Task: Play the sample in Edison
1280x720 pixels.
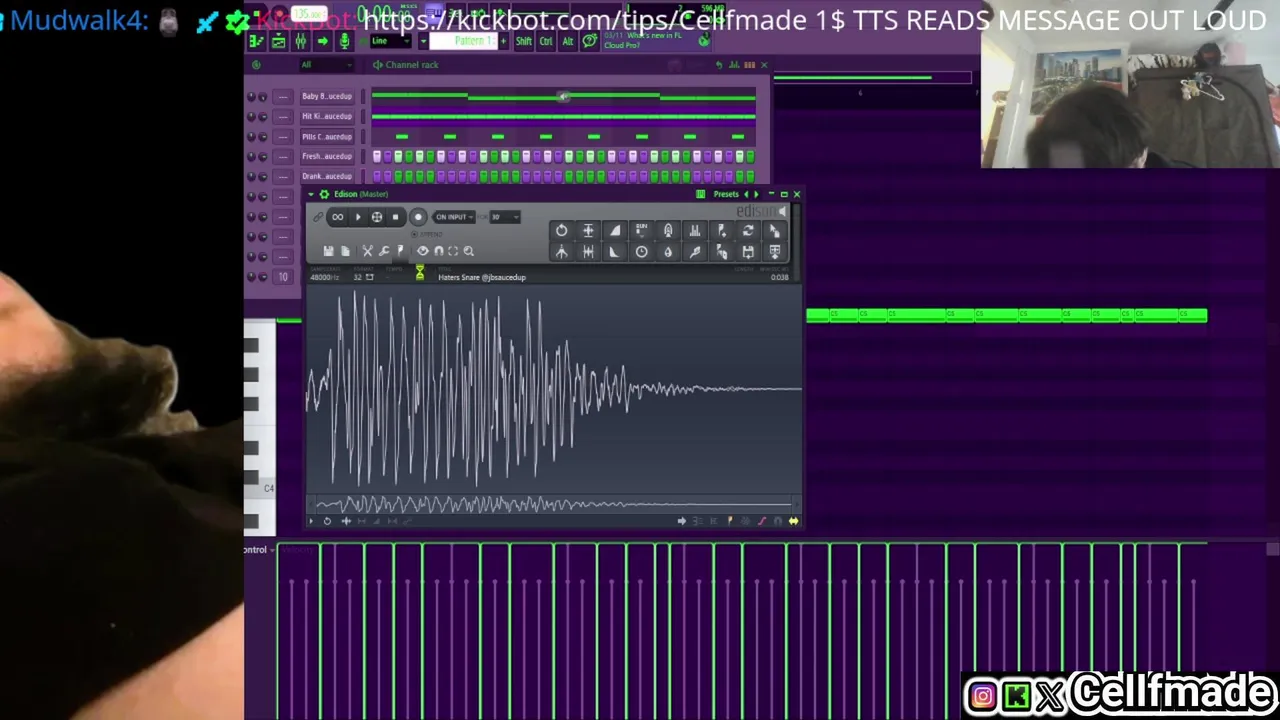Action: pos(358,217)
